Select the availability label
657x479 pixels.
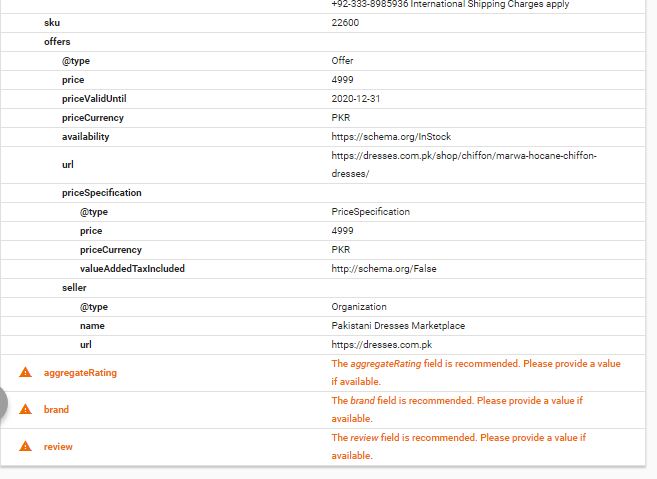[x=85, y=137]
